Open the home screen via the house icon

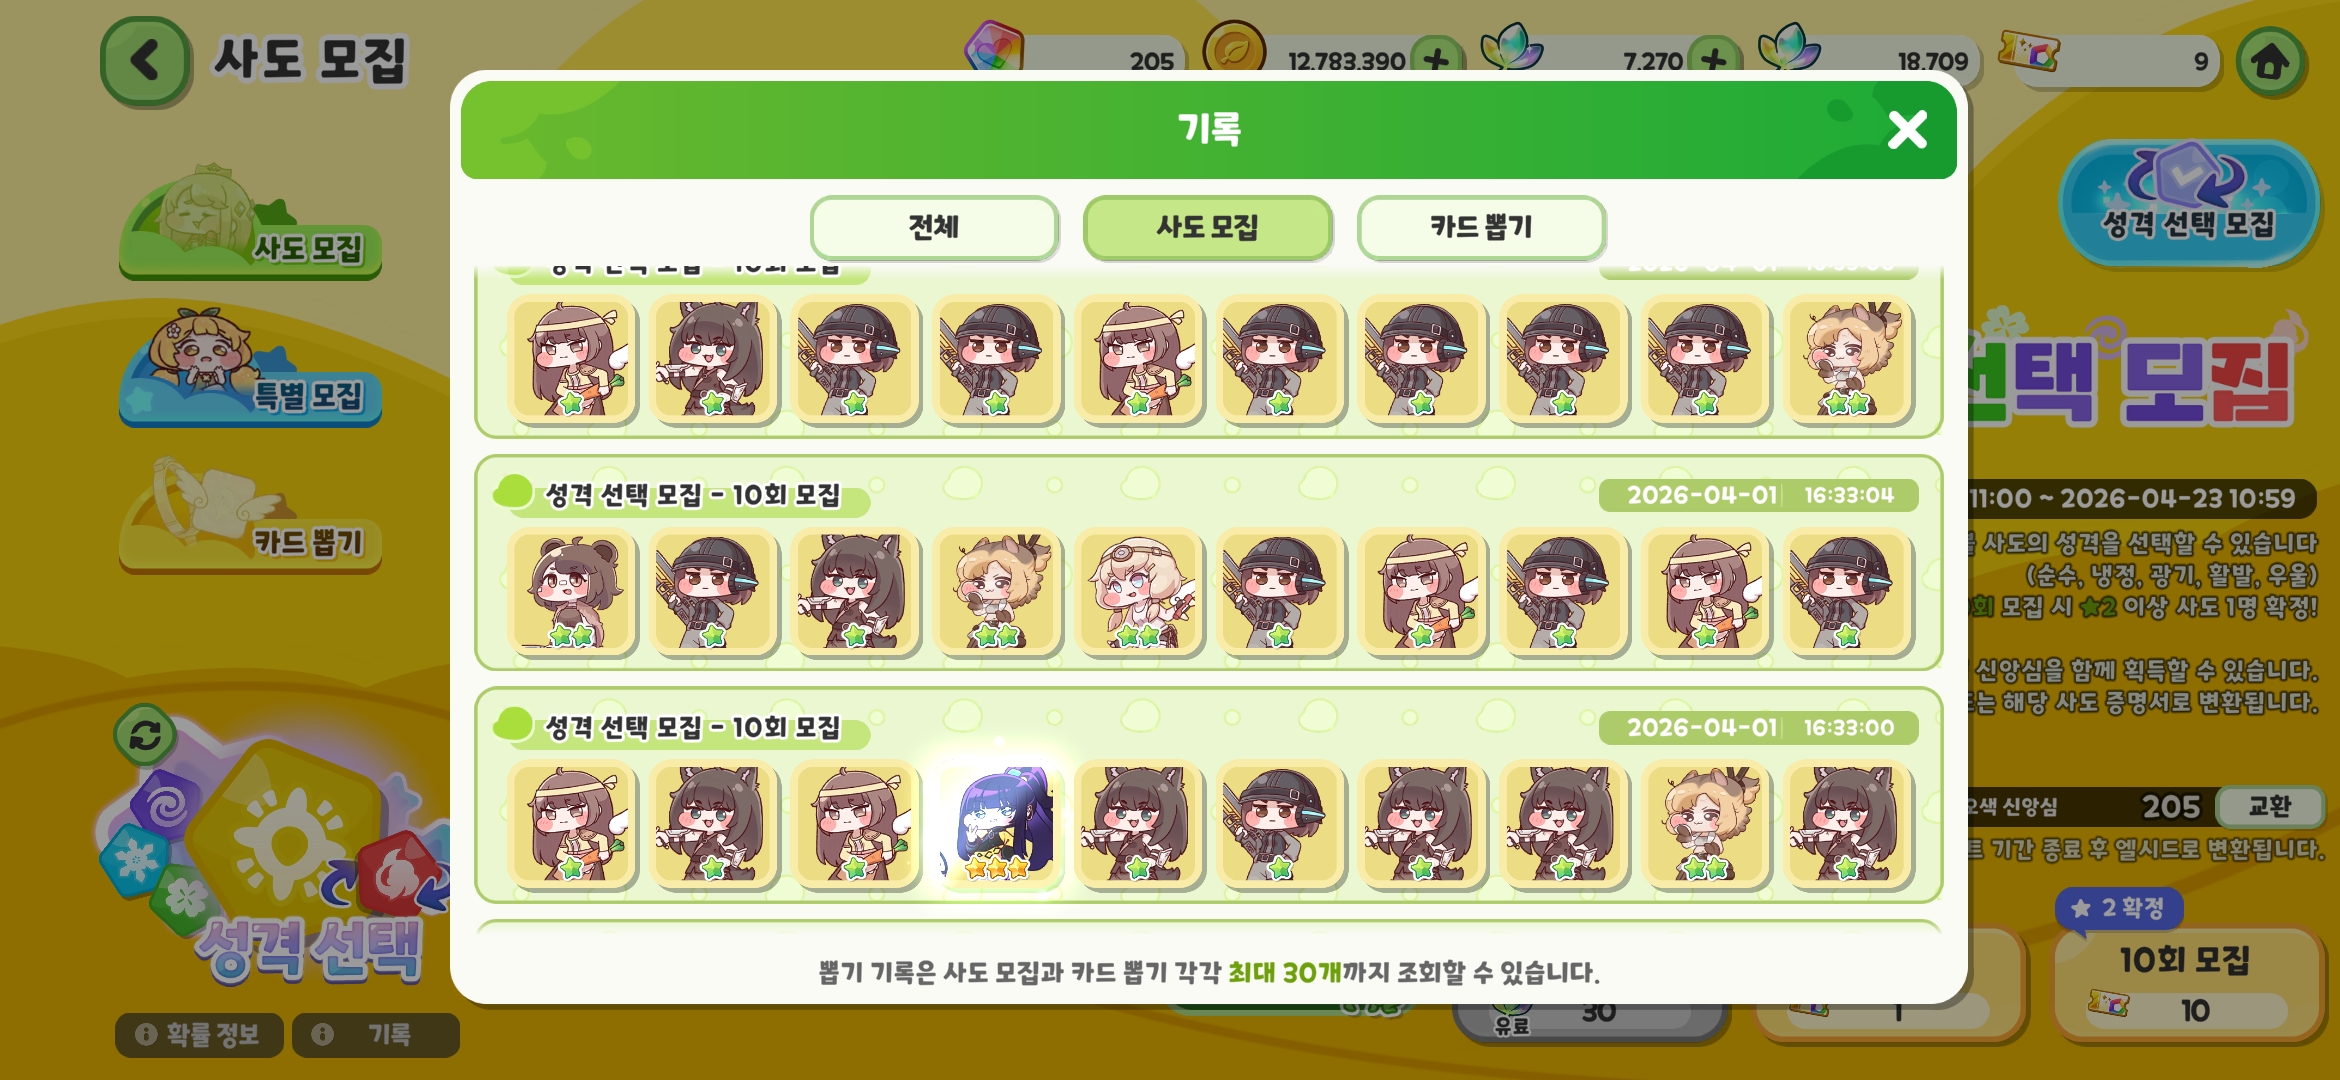[x=2270, y=62]
